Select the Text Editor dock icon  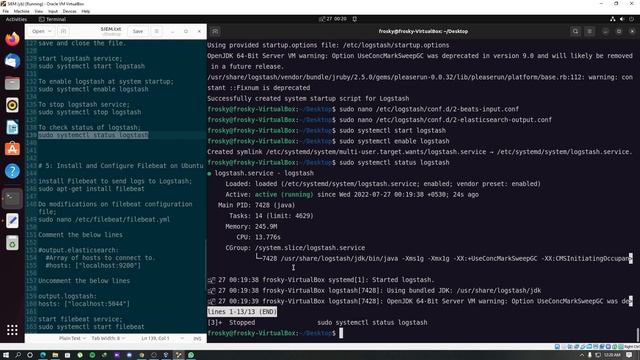(12, 221)
